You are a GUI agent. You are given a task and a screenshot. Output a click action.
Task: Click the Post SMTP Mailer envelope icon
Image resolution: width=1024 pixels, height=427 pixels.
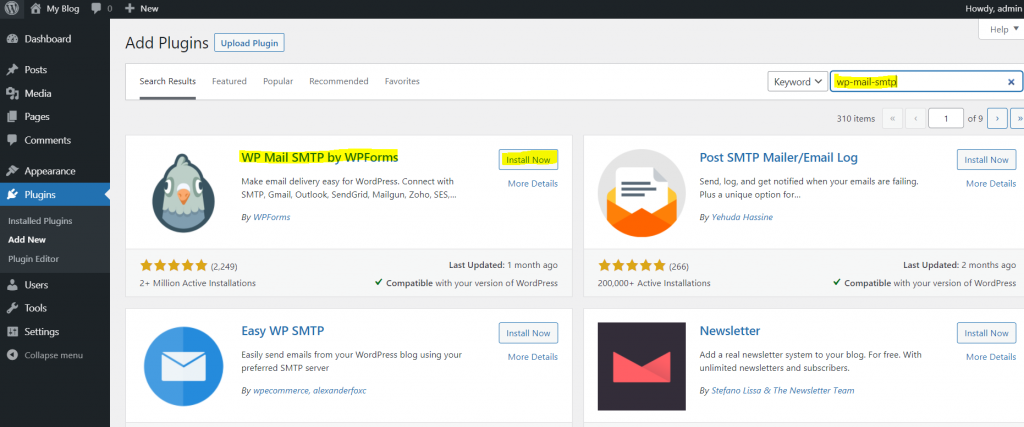[641, 193]
